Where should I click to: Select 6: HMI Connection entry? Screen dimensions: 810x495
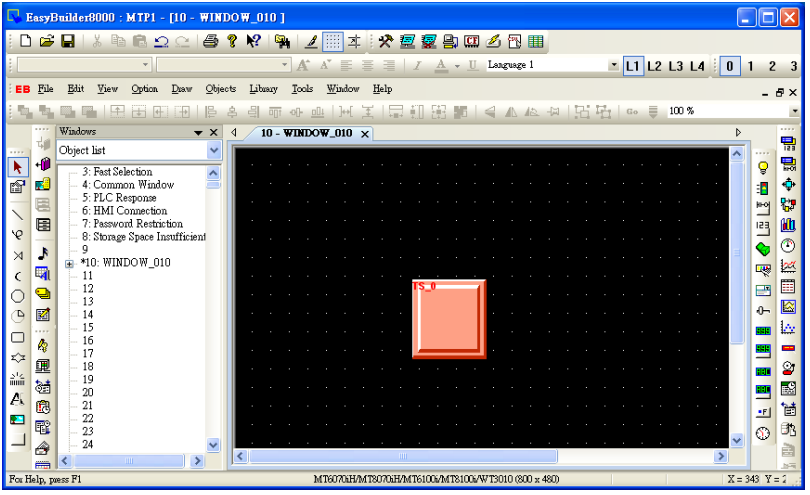(124, 211)
